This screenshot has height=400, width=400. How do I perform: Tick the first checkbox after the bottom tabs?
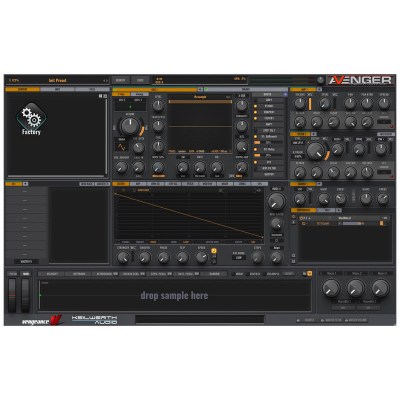(233, 274)
